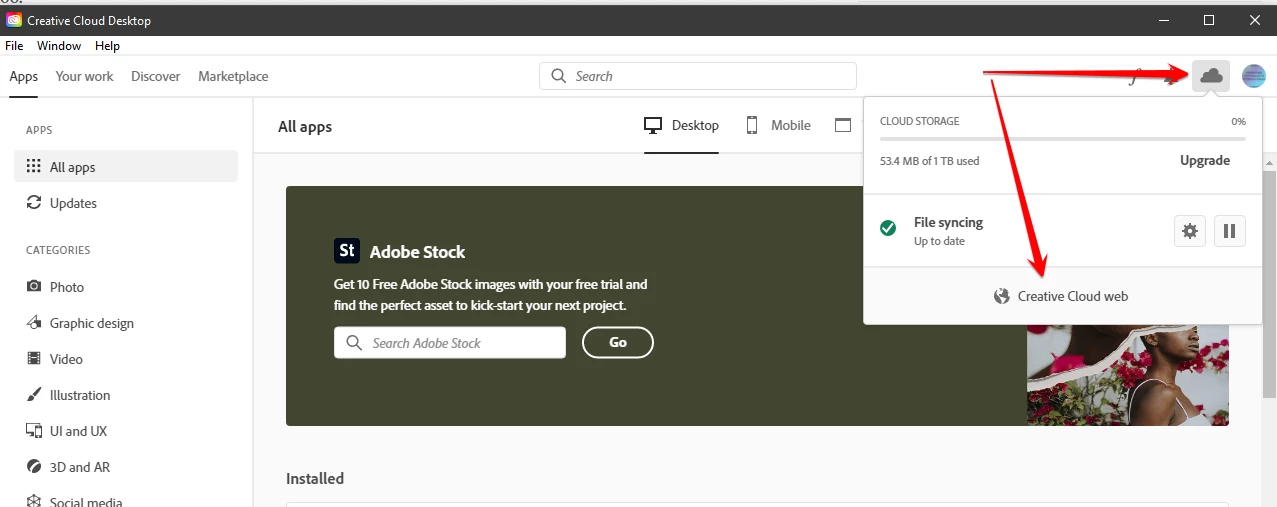
Task: Click the Adobe Stock promo photo
Action: [1127, 375]
